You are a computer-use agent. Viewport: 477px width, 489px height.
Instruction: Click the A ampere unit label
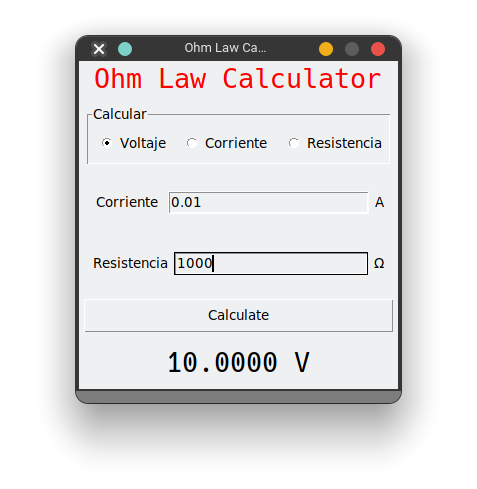tap(379, 202)
